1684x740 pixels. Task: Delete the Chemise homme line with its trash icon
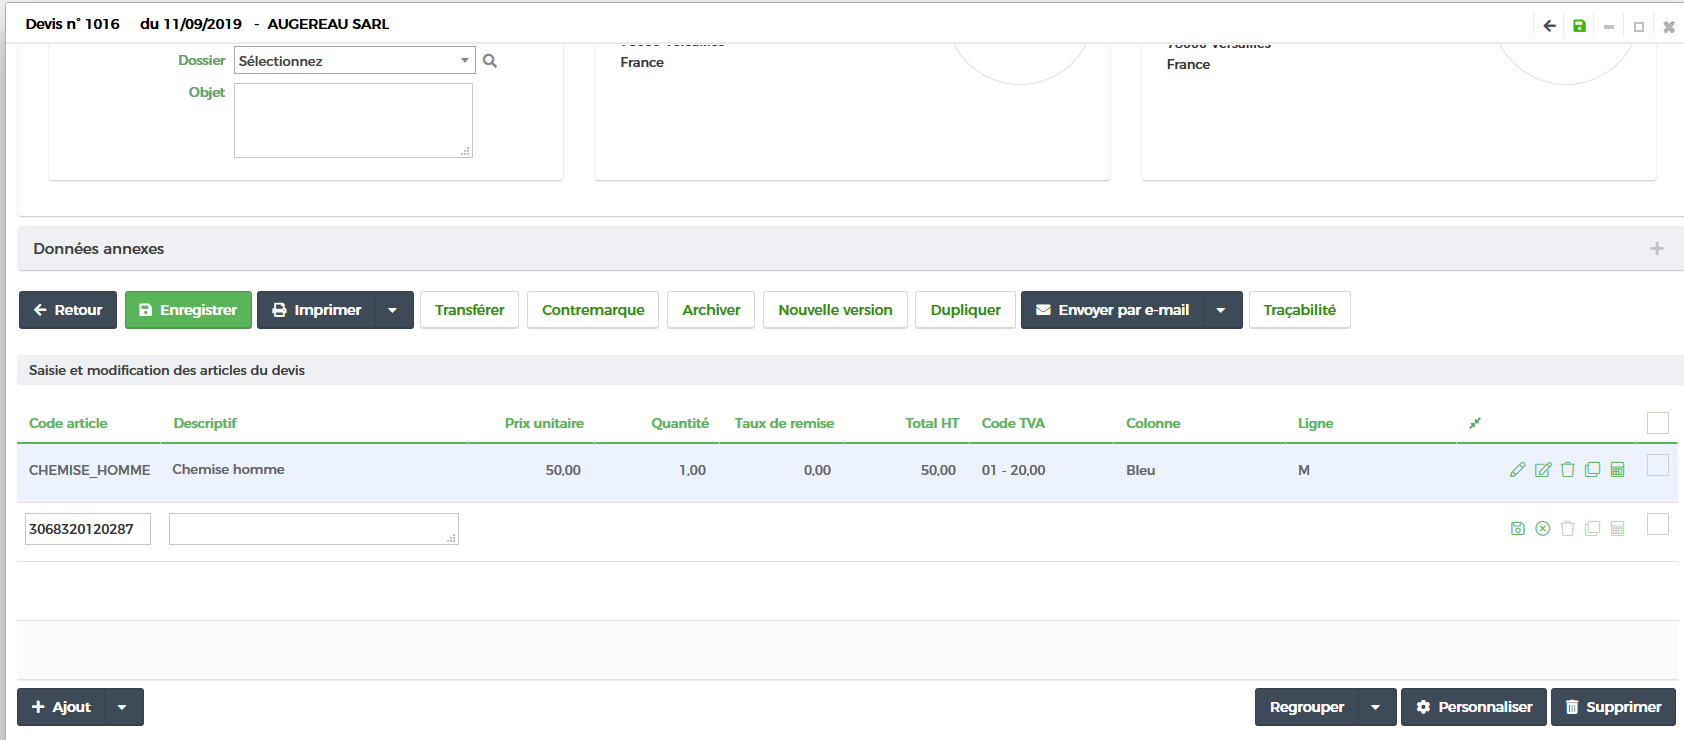tap(1567, 470)
